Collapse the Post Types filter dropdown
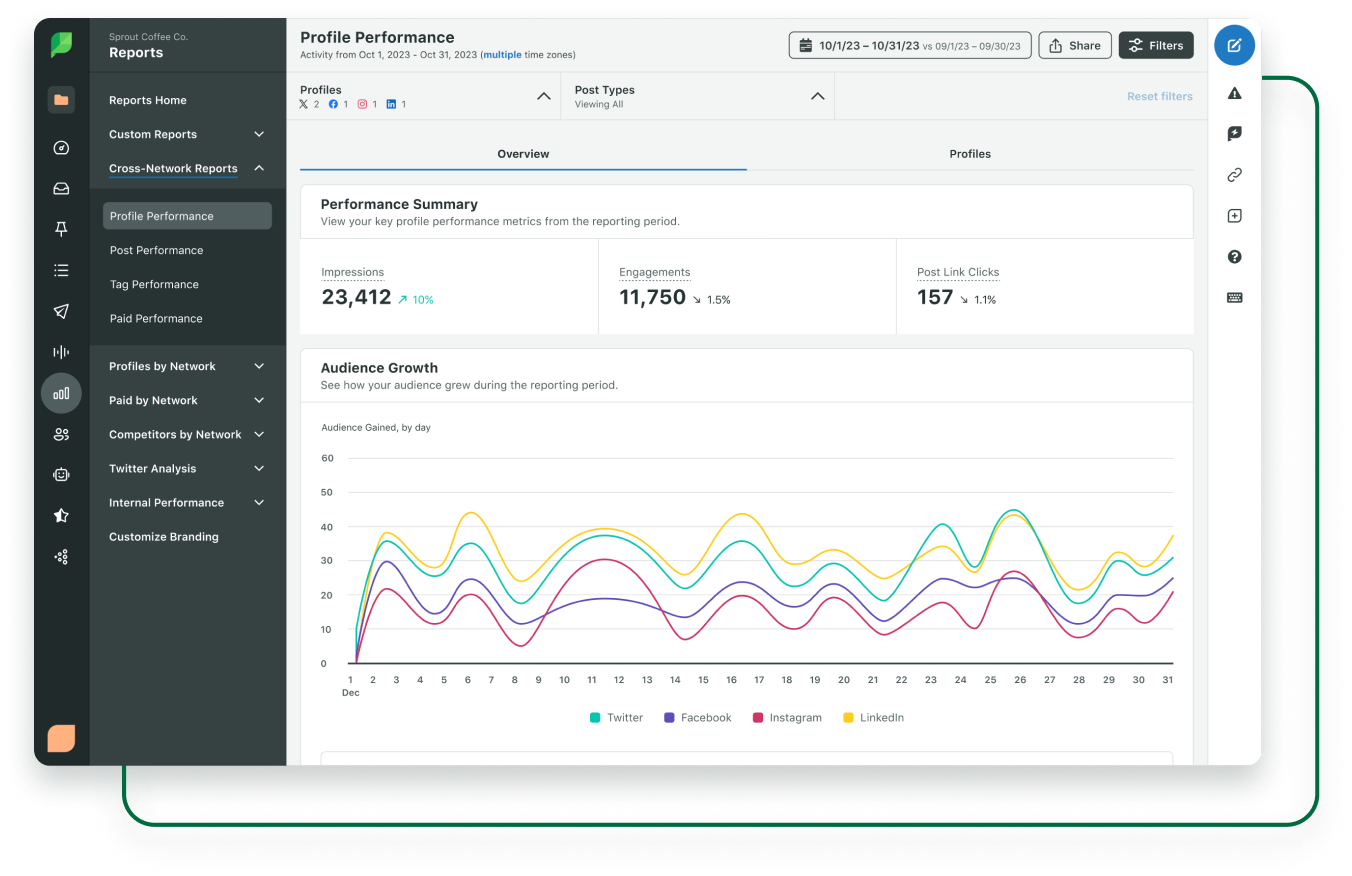Image resolution: width=1352 pixels, height=876 pixels. tap(818, 96)
